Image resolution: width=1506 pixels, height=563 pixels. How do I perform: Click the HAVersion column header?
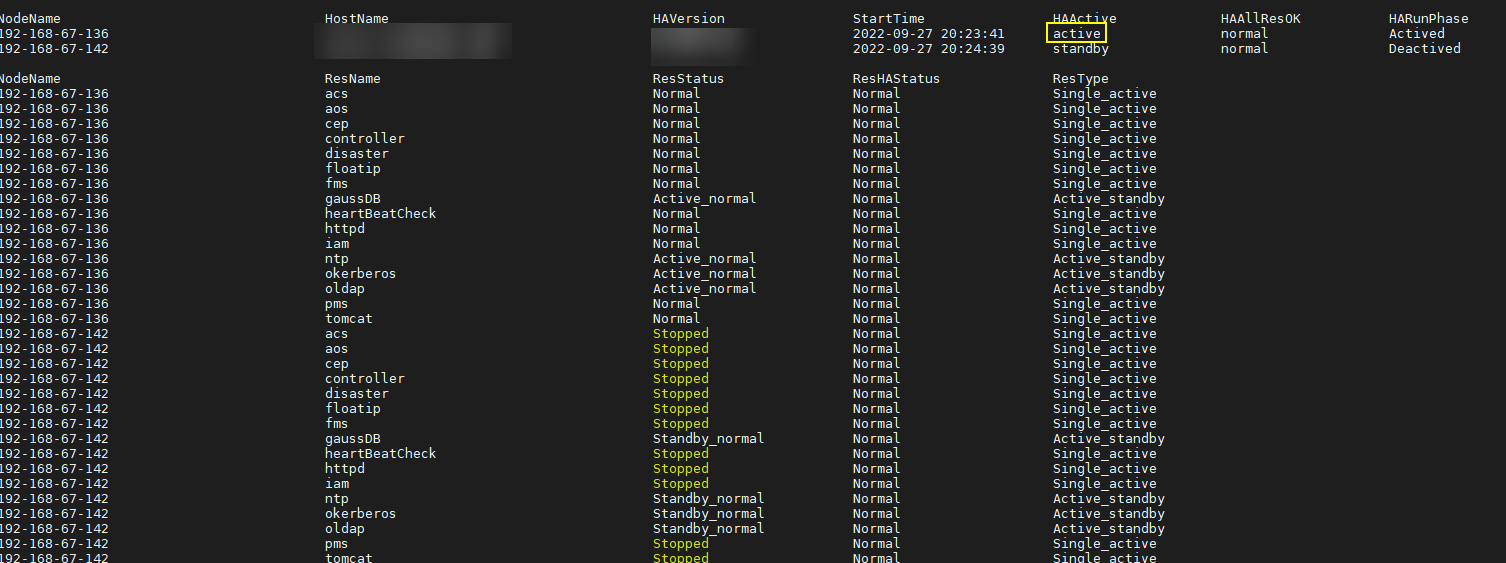pos(688,19)
